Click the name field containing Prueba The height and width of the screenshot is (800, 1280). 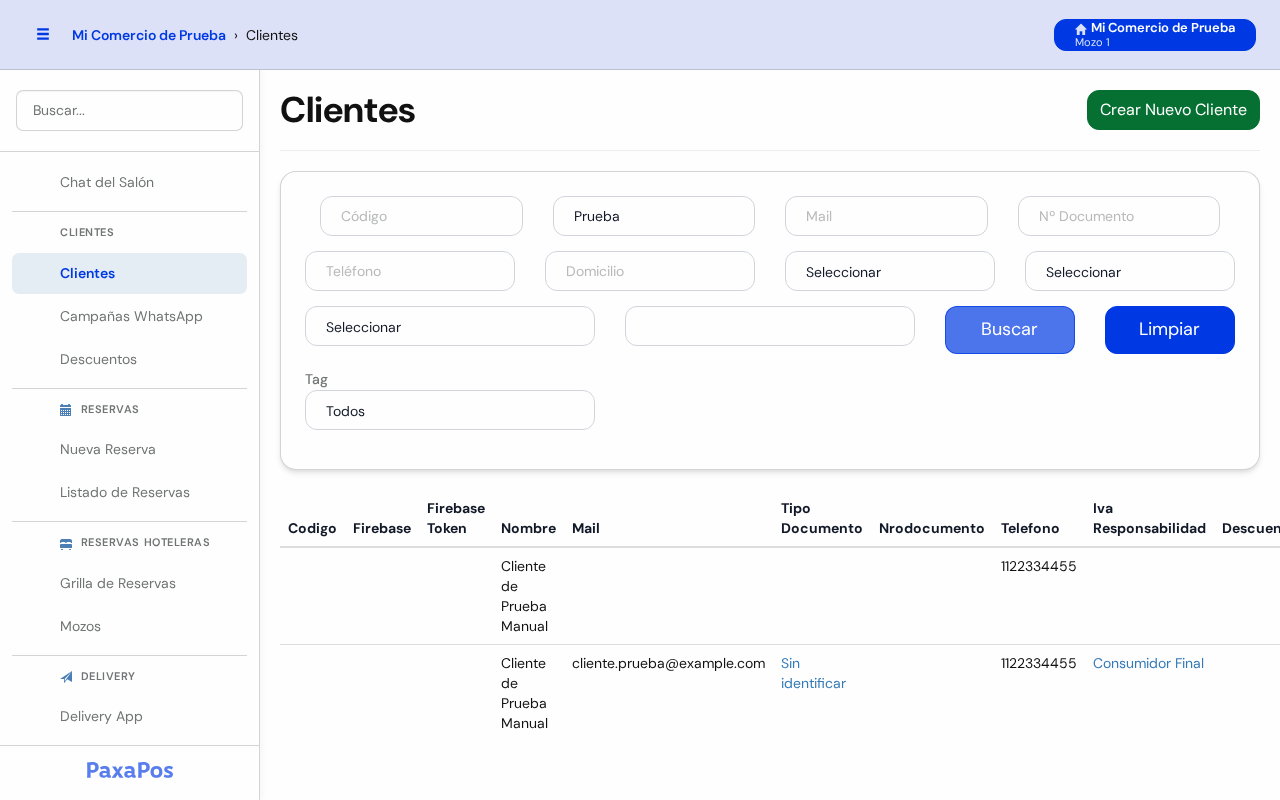coord(654,216)
